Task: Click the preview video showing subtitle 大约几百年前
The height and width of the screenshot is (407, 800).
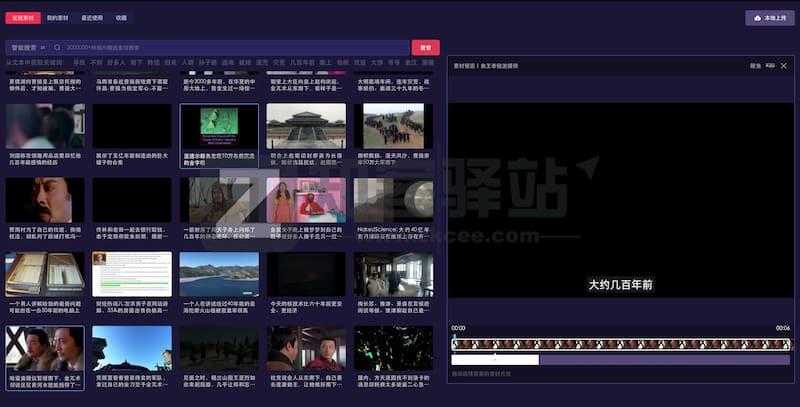Action: tap(620, 200)
